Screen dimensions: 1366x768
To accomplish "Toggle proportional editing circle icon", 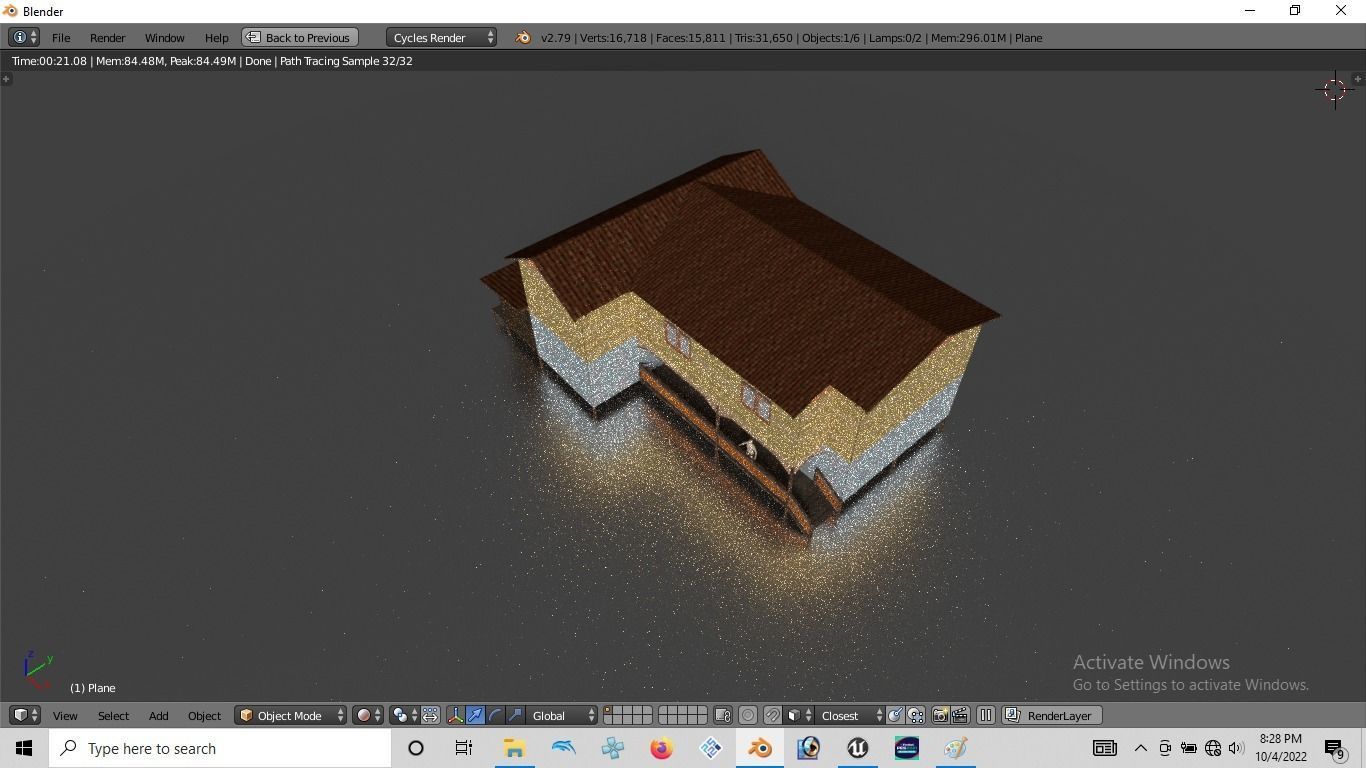I will pos(748,715).
